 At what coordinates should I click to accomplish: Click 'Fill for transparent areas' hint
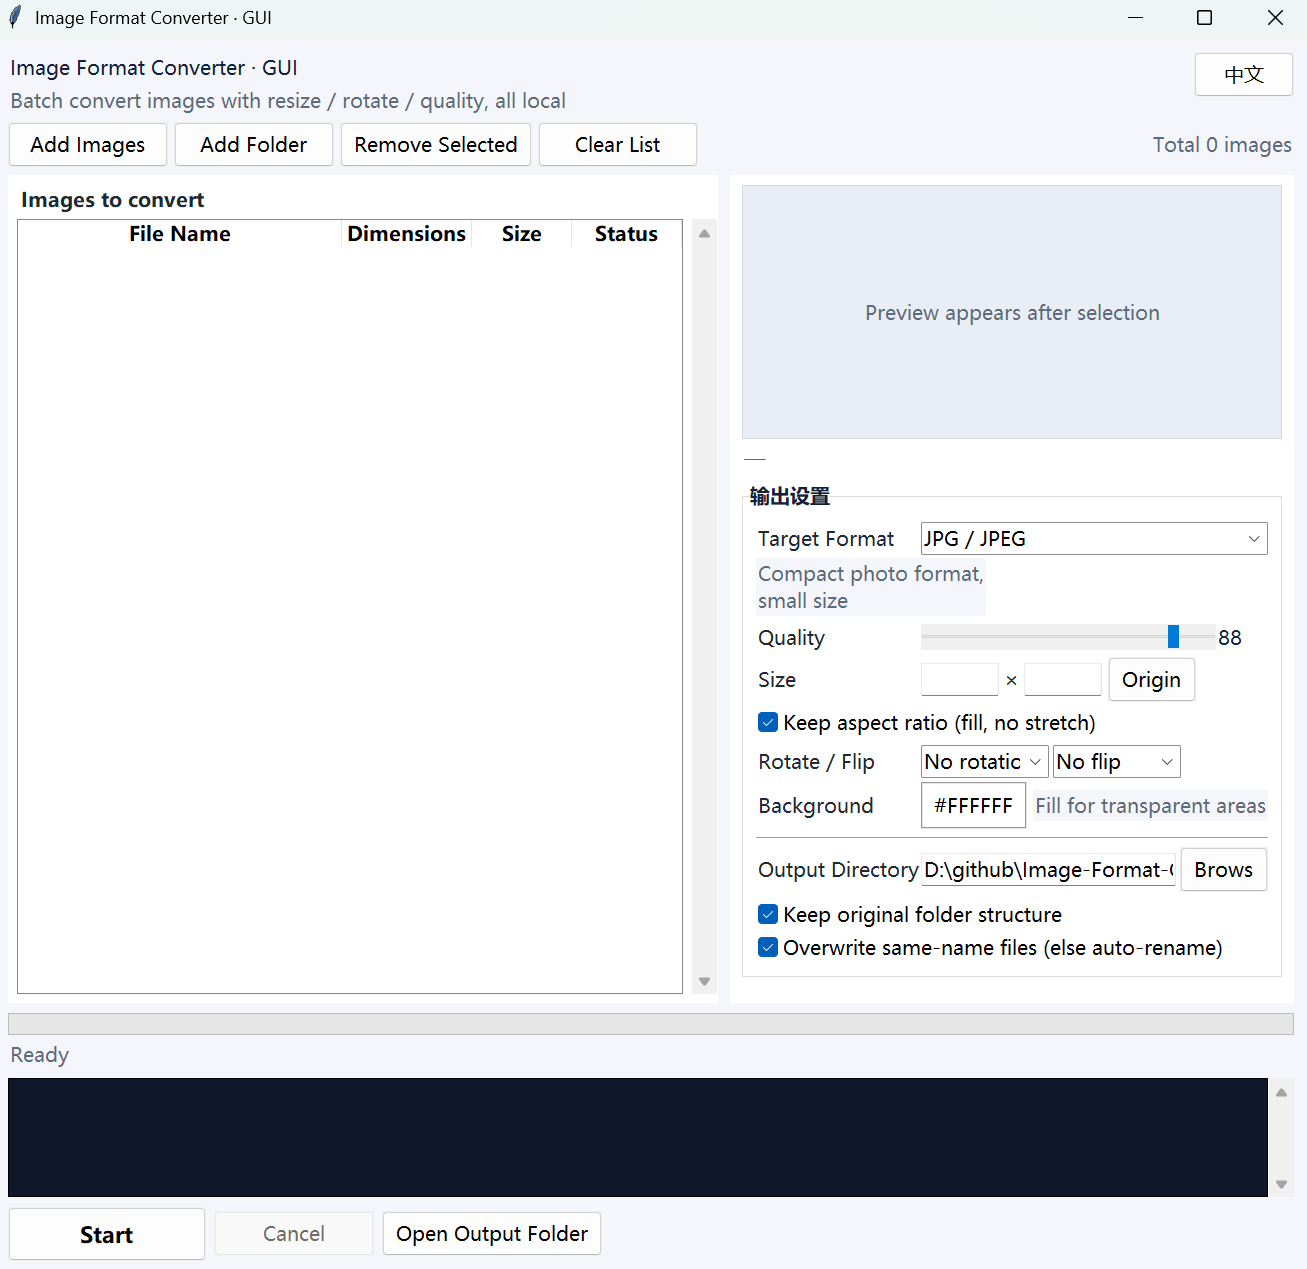point(1150,806)
